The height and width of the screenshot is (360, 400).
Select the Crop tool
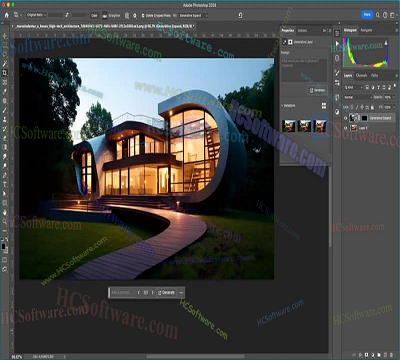point(5,73)
